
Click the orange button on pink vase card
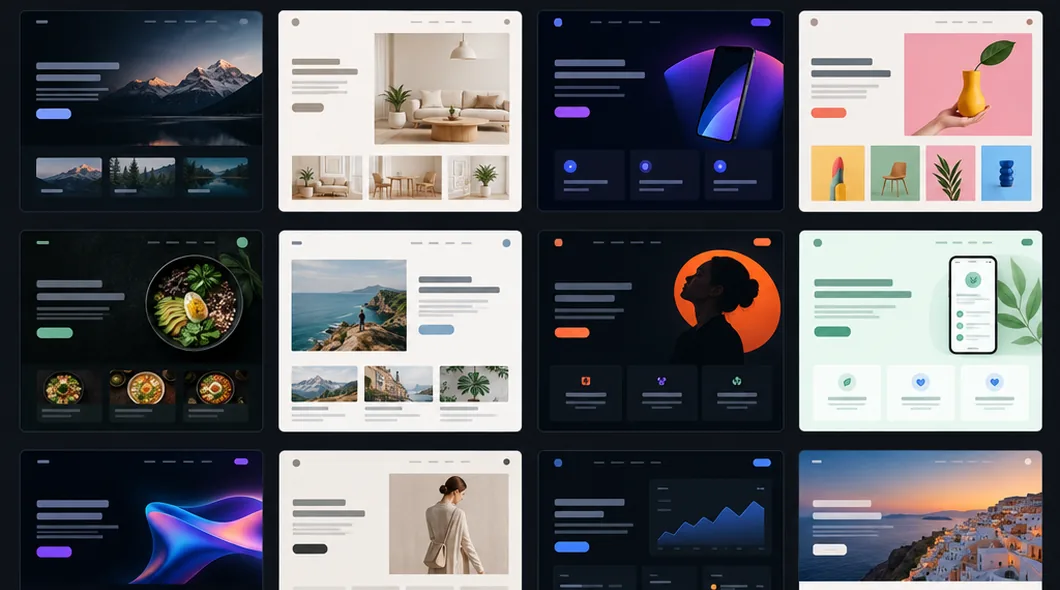(828, 113)
